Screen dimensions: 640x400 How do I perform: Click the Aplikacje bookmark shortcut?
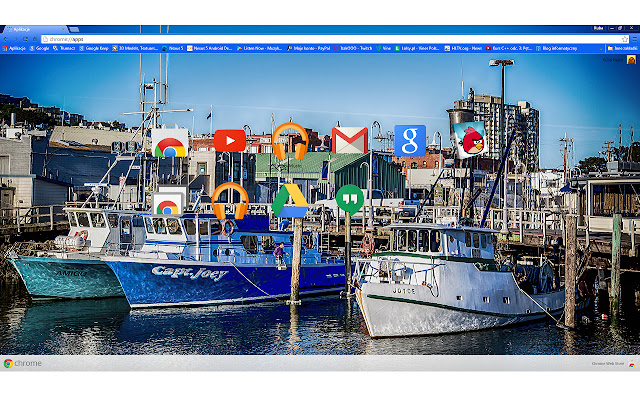[x=14, y=48]
